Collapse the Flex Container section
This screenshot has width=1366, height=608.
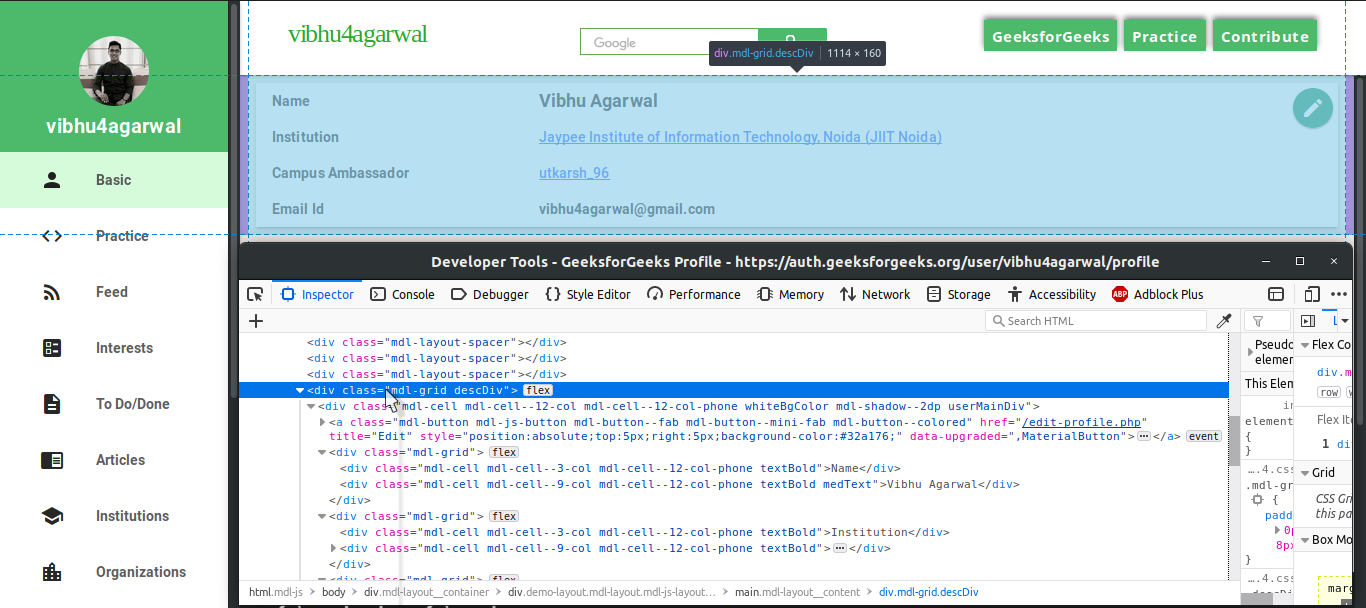coord(1304,345)
